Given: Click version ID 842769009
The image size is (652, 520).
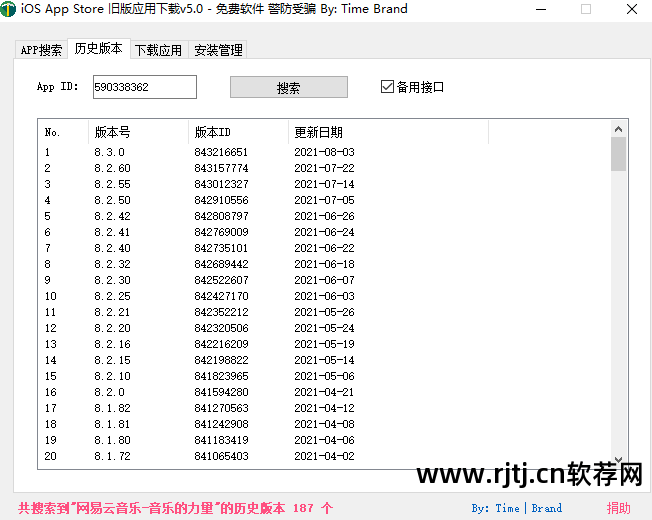Looking at the screenshot, I should tap(221, 232).
